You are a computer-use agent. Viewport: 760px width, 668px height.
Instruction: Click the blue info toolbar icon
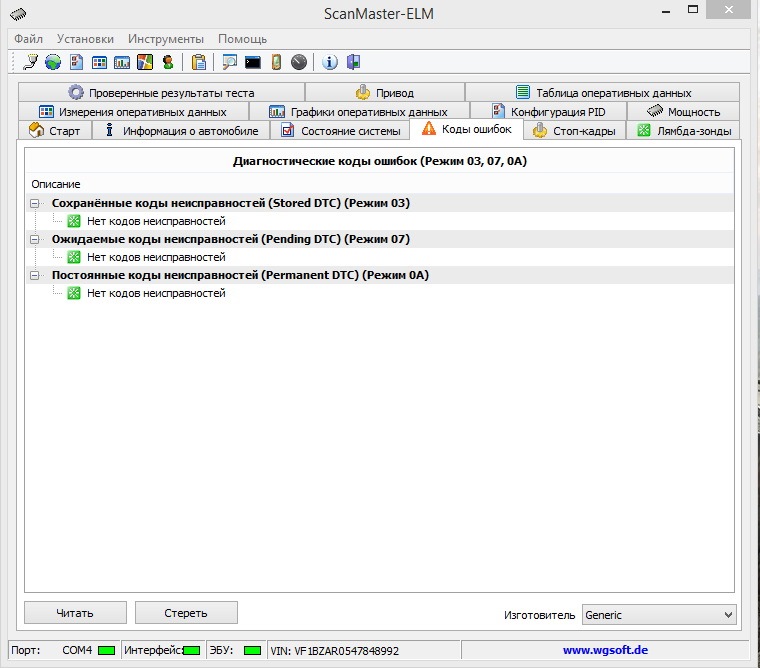click(330, 62)
